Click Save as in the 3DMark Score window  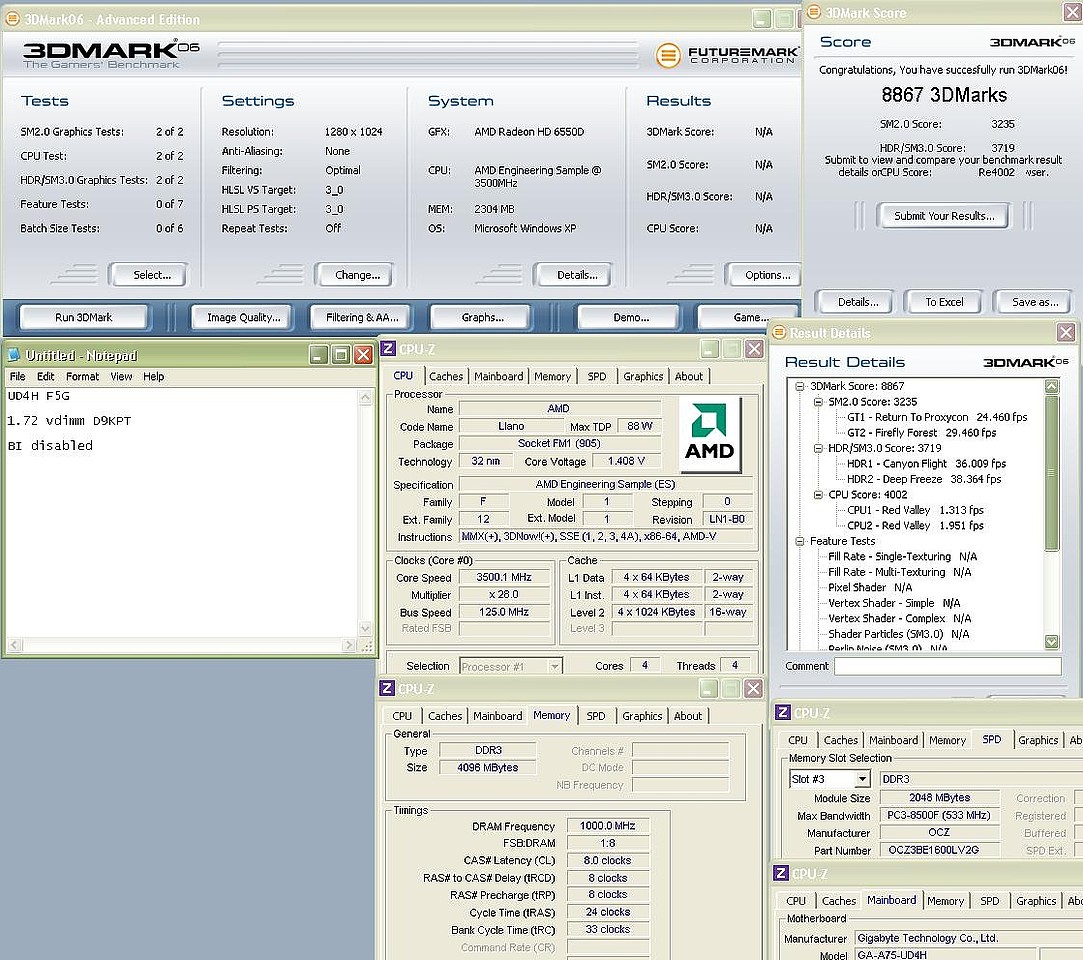point(1034,302)
